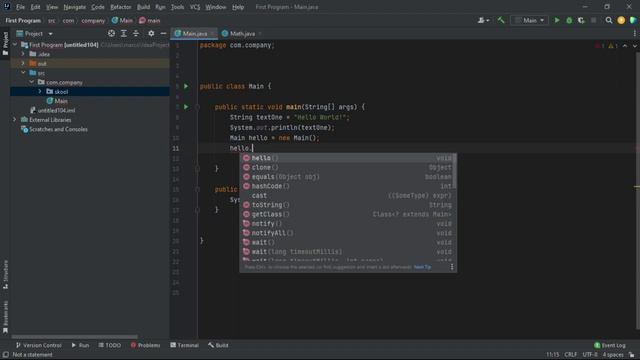Switch to the Main.java editor tab
Viewport: 640px width, 360px height.
[x=194, y=33]
